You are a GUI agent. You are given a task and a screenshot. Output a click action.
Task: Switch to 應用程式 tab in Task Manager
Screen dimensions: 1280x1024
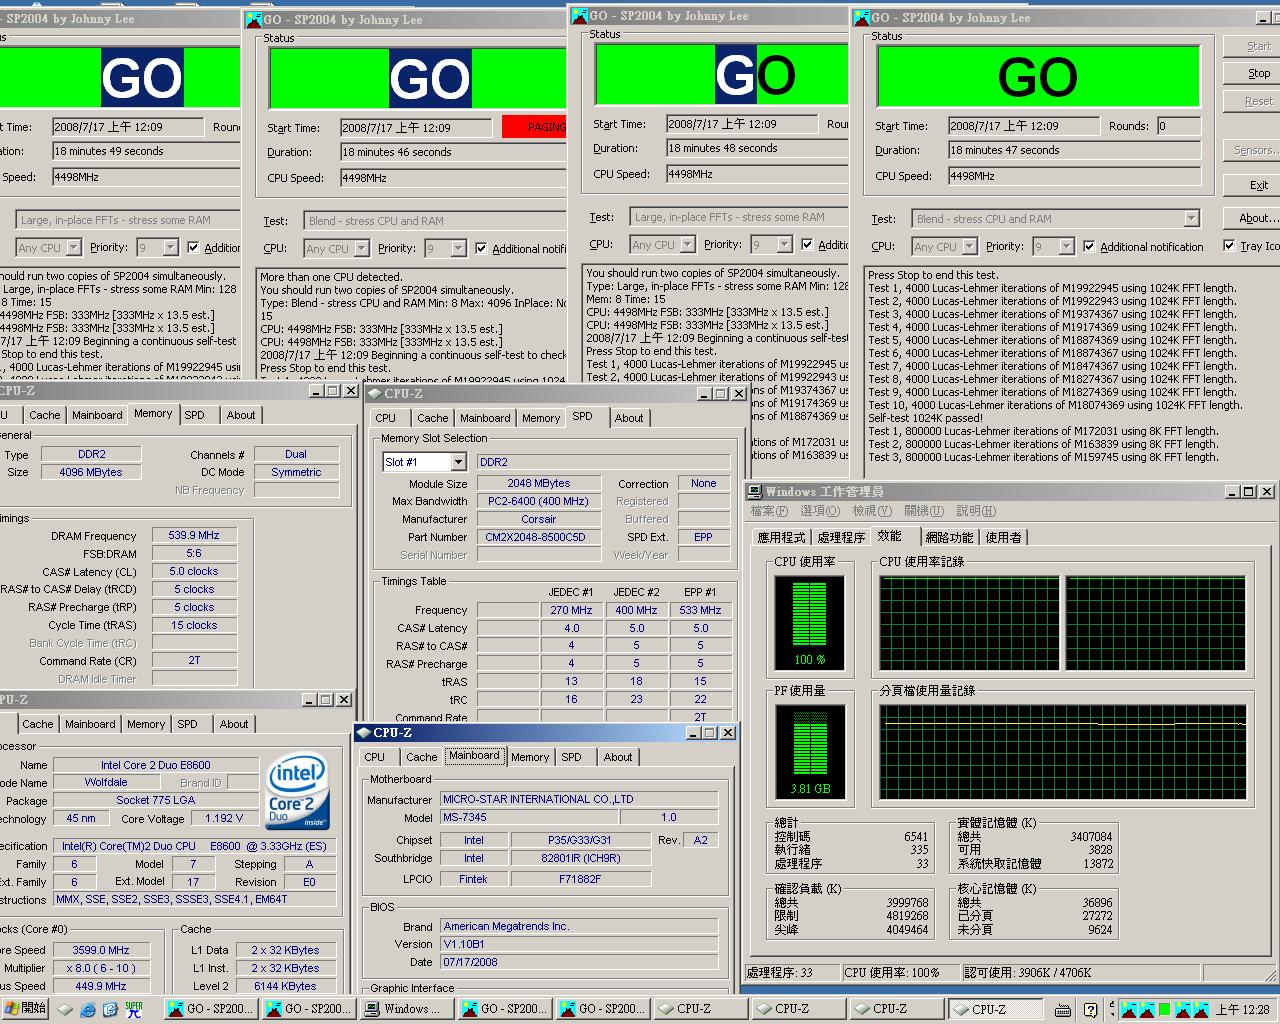781,537
